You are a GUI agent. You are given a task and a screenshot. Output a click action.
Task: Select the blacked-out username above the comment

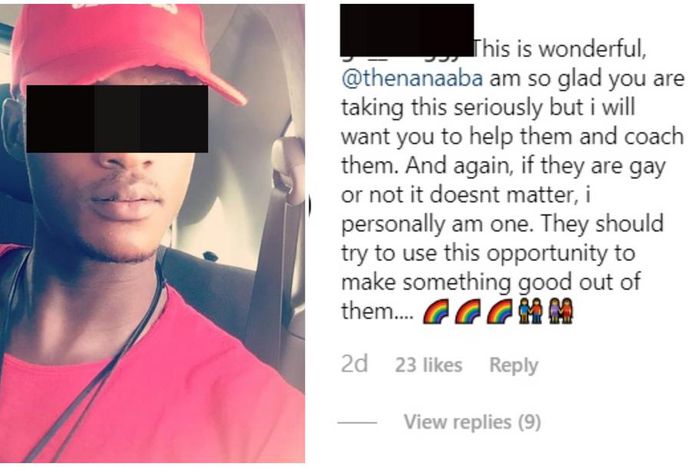[407, 30]
